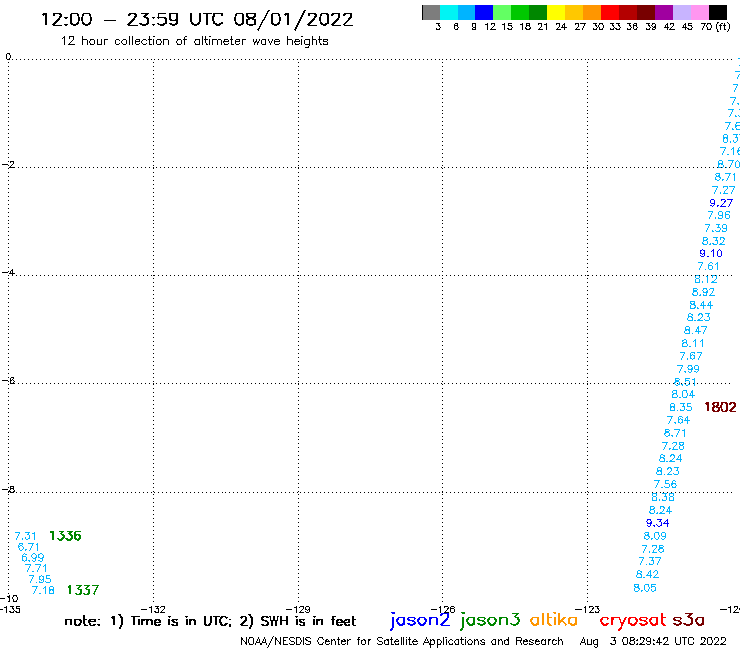Click the jason3 pass time label 1337

click(83, 590)
